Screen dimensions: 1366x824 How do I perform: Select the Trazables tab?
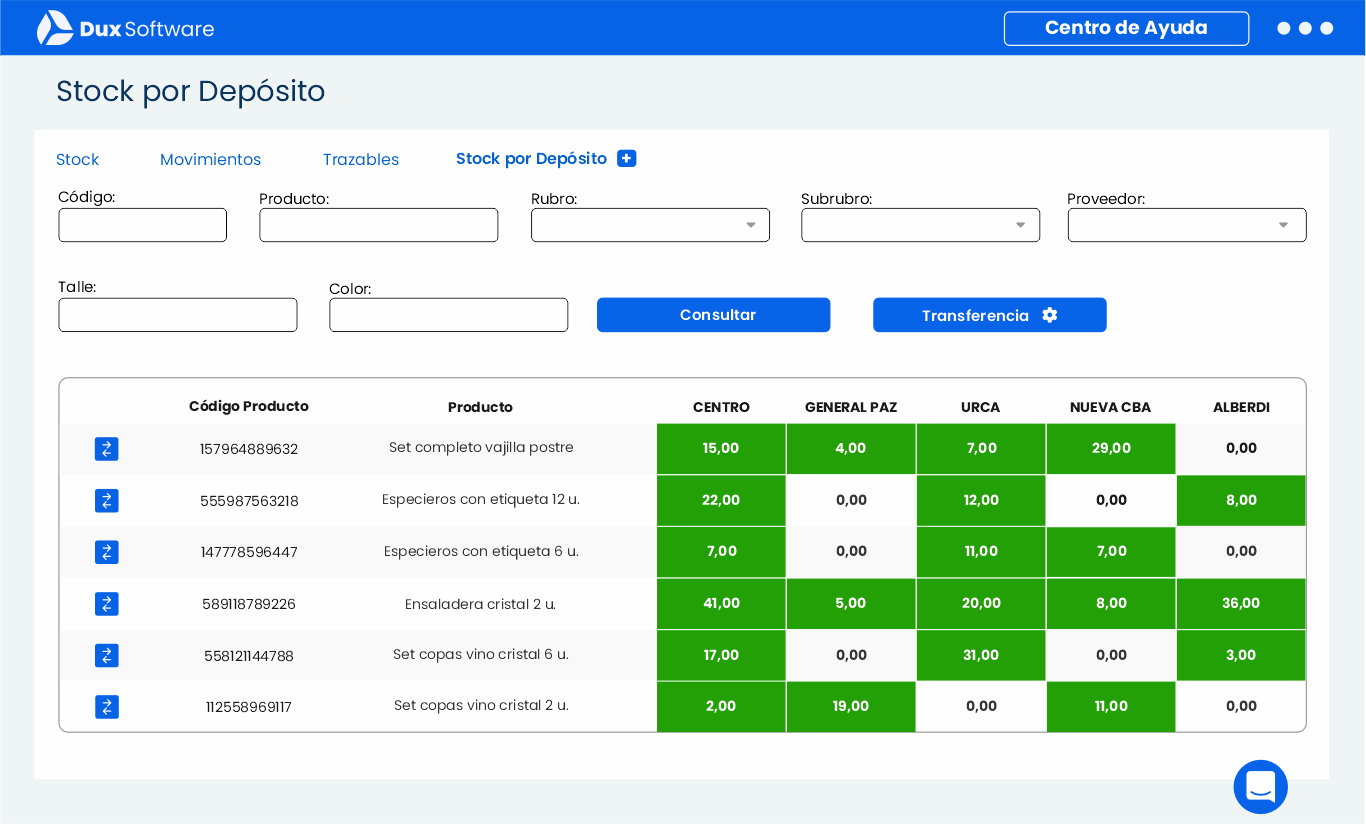click(360, 159)
